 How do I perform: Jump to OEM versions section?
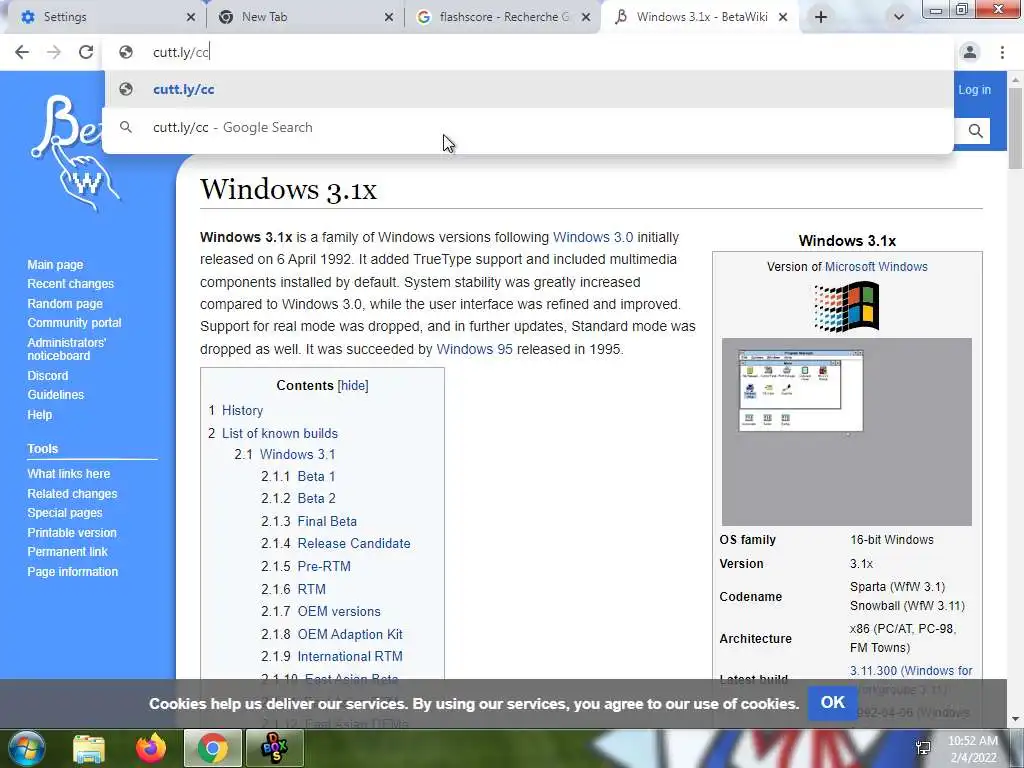pyautogui.click(x=339, y=611)
